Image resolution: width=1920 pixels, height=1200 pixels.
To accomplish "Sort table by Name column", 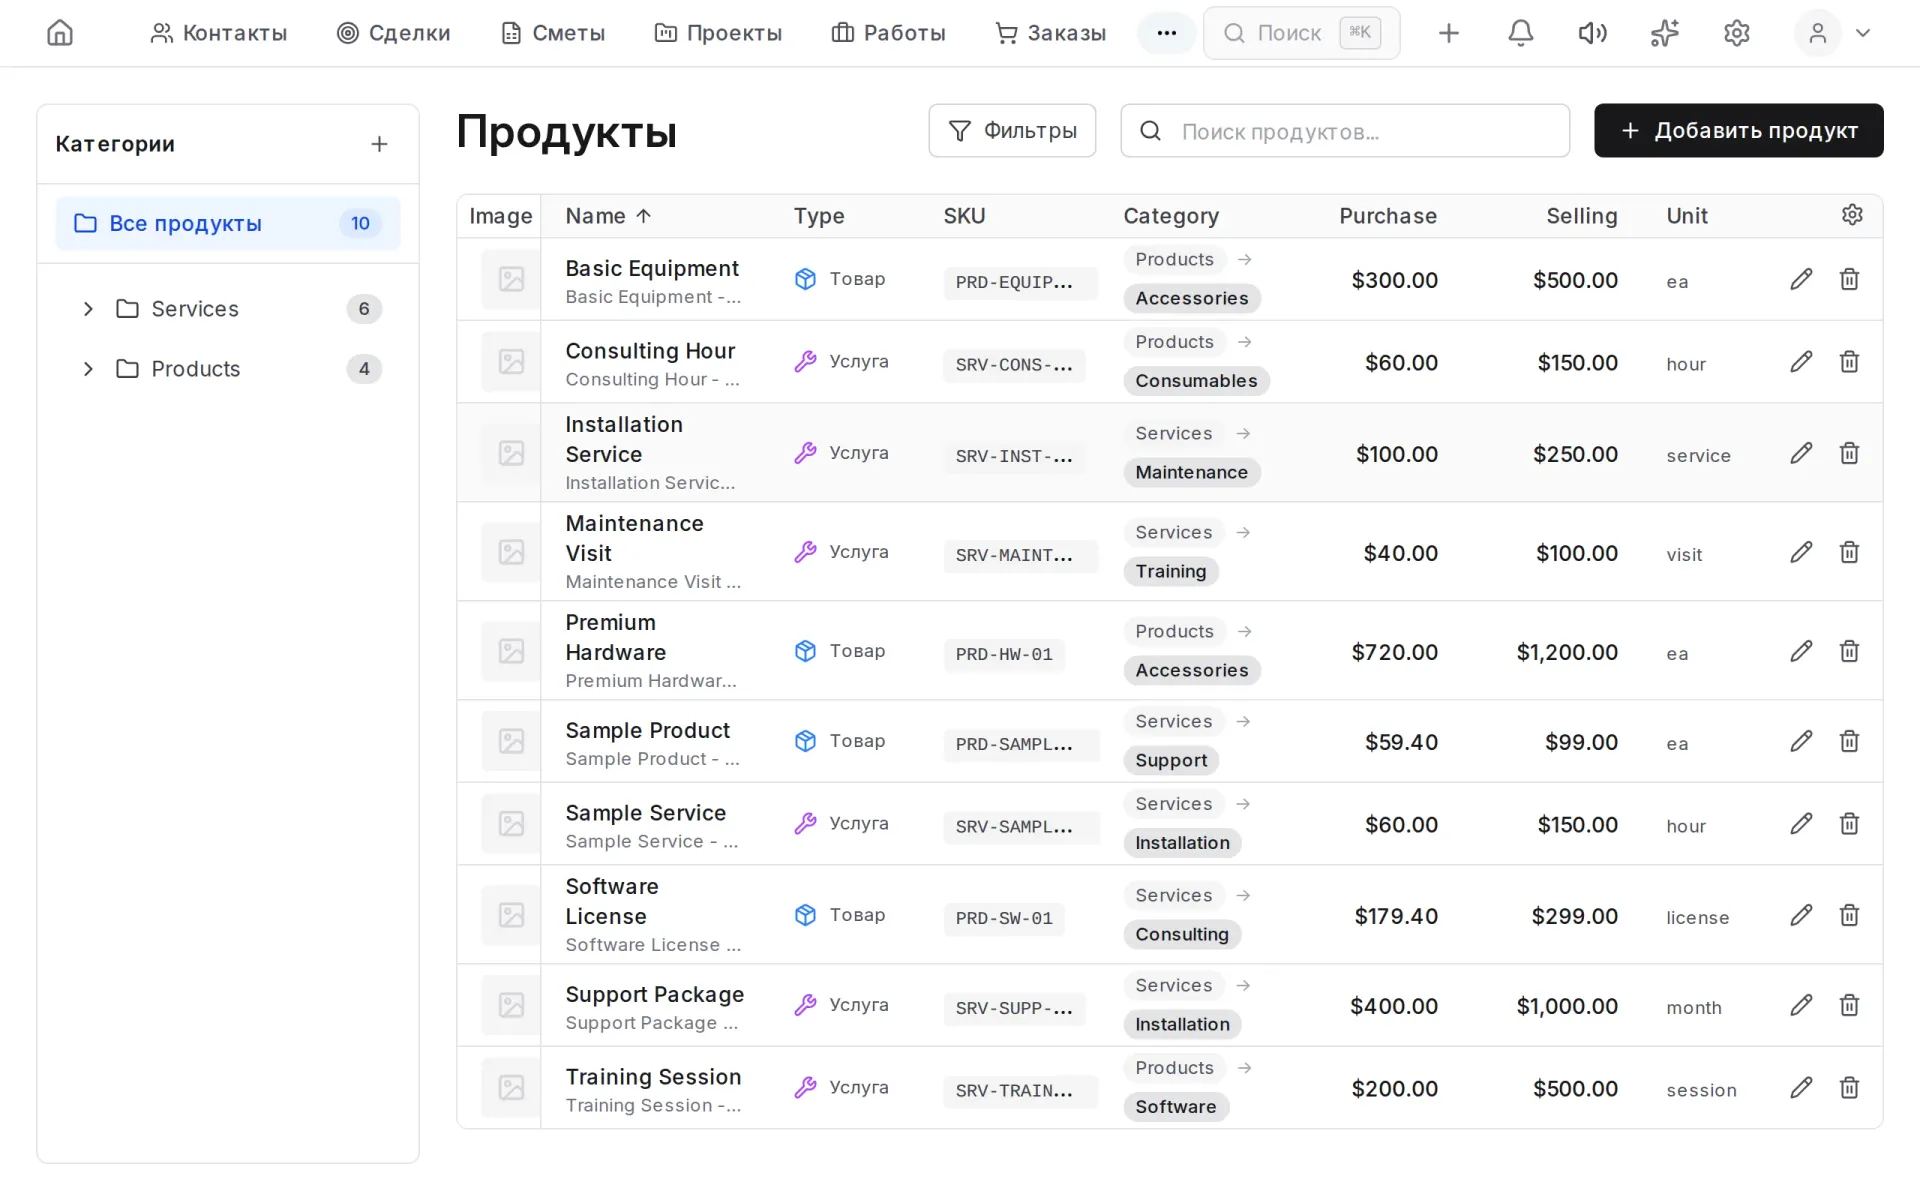I will (608, 216).
